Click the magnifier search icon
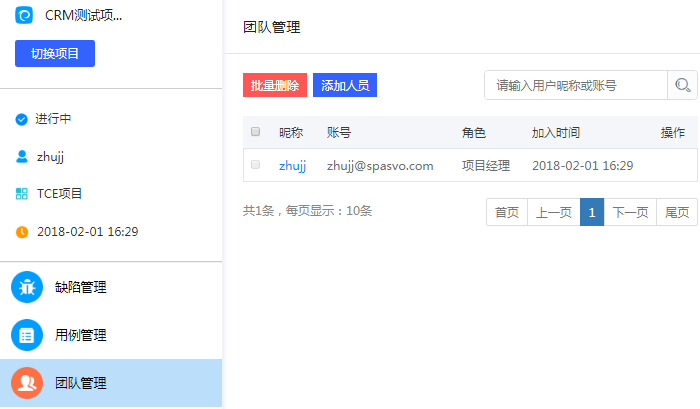Image resolution: width=700 pixels, height=409 pixels. [x=683, y=86]
